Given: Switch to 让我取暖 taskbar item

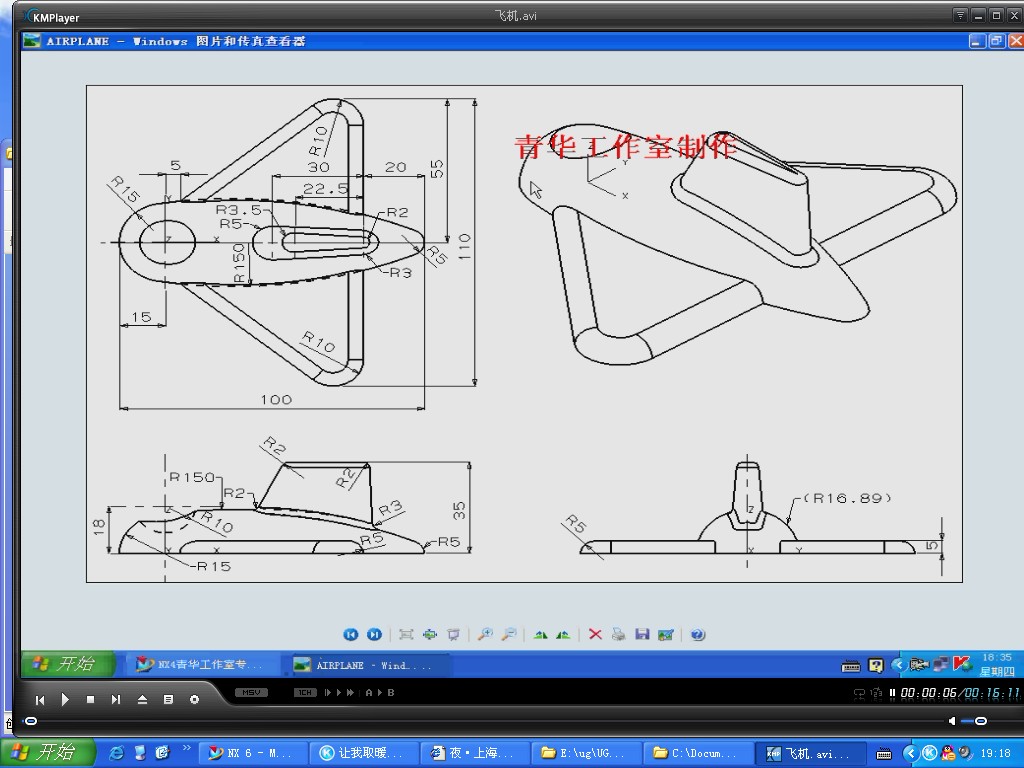Looking at the screenshot, I should tap(363, 753).
